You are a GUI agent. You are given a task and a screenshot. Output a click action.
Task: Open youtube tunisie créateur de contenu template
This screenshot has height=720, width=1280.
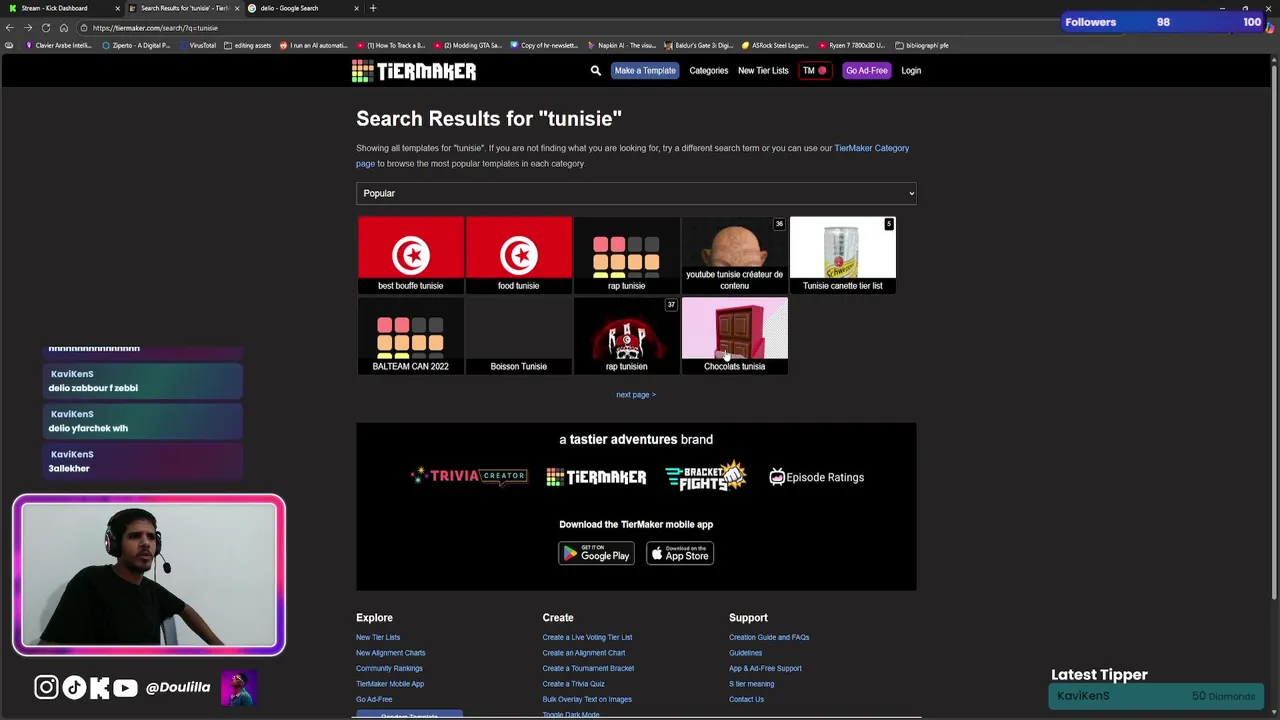click(734, 255)
